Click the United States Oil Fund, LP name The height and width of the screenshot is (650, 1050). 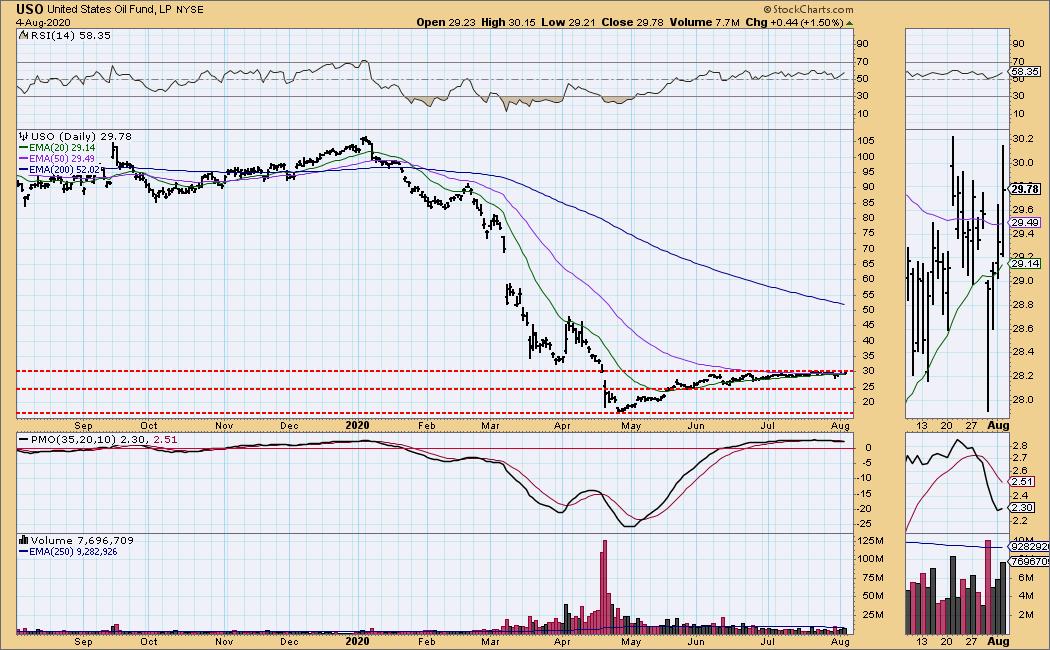[110, 9]
